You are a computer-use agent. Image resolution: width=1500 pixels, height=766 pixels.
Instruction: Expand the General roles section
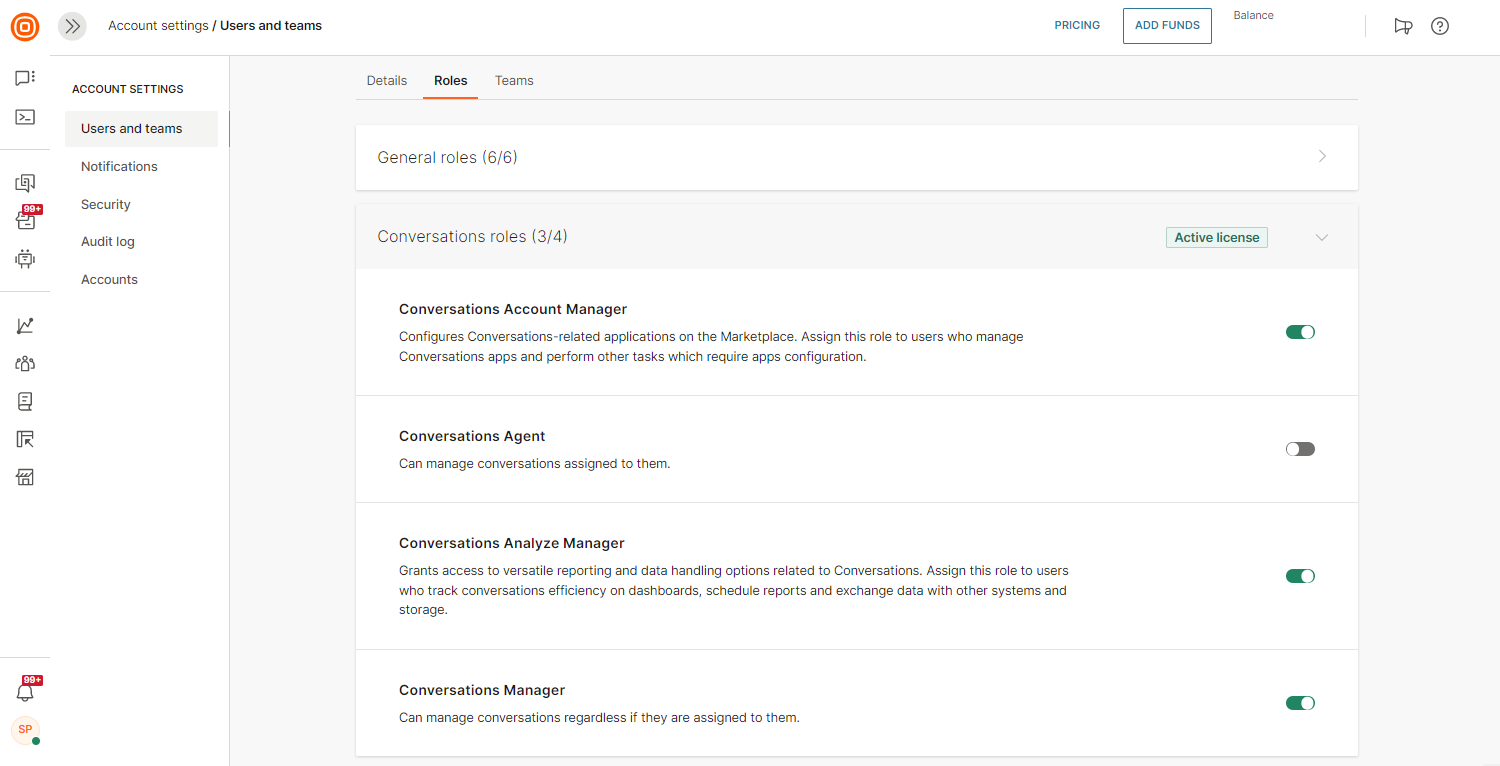tap(1322, 157)
